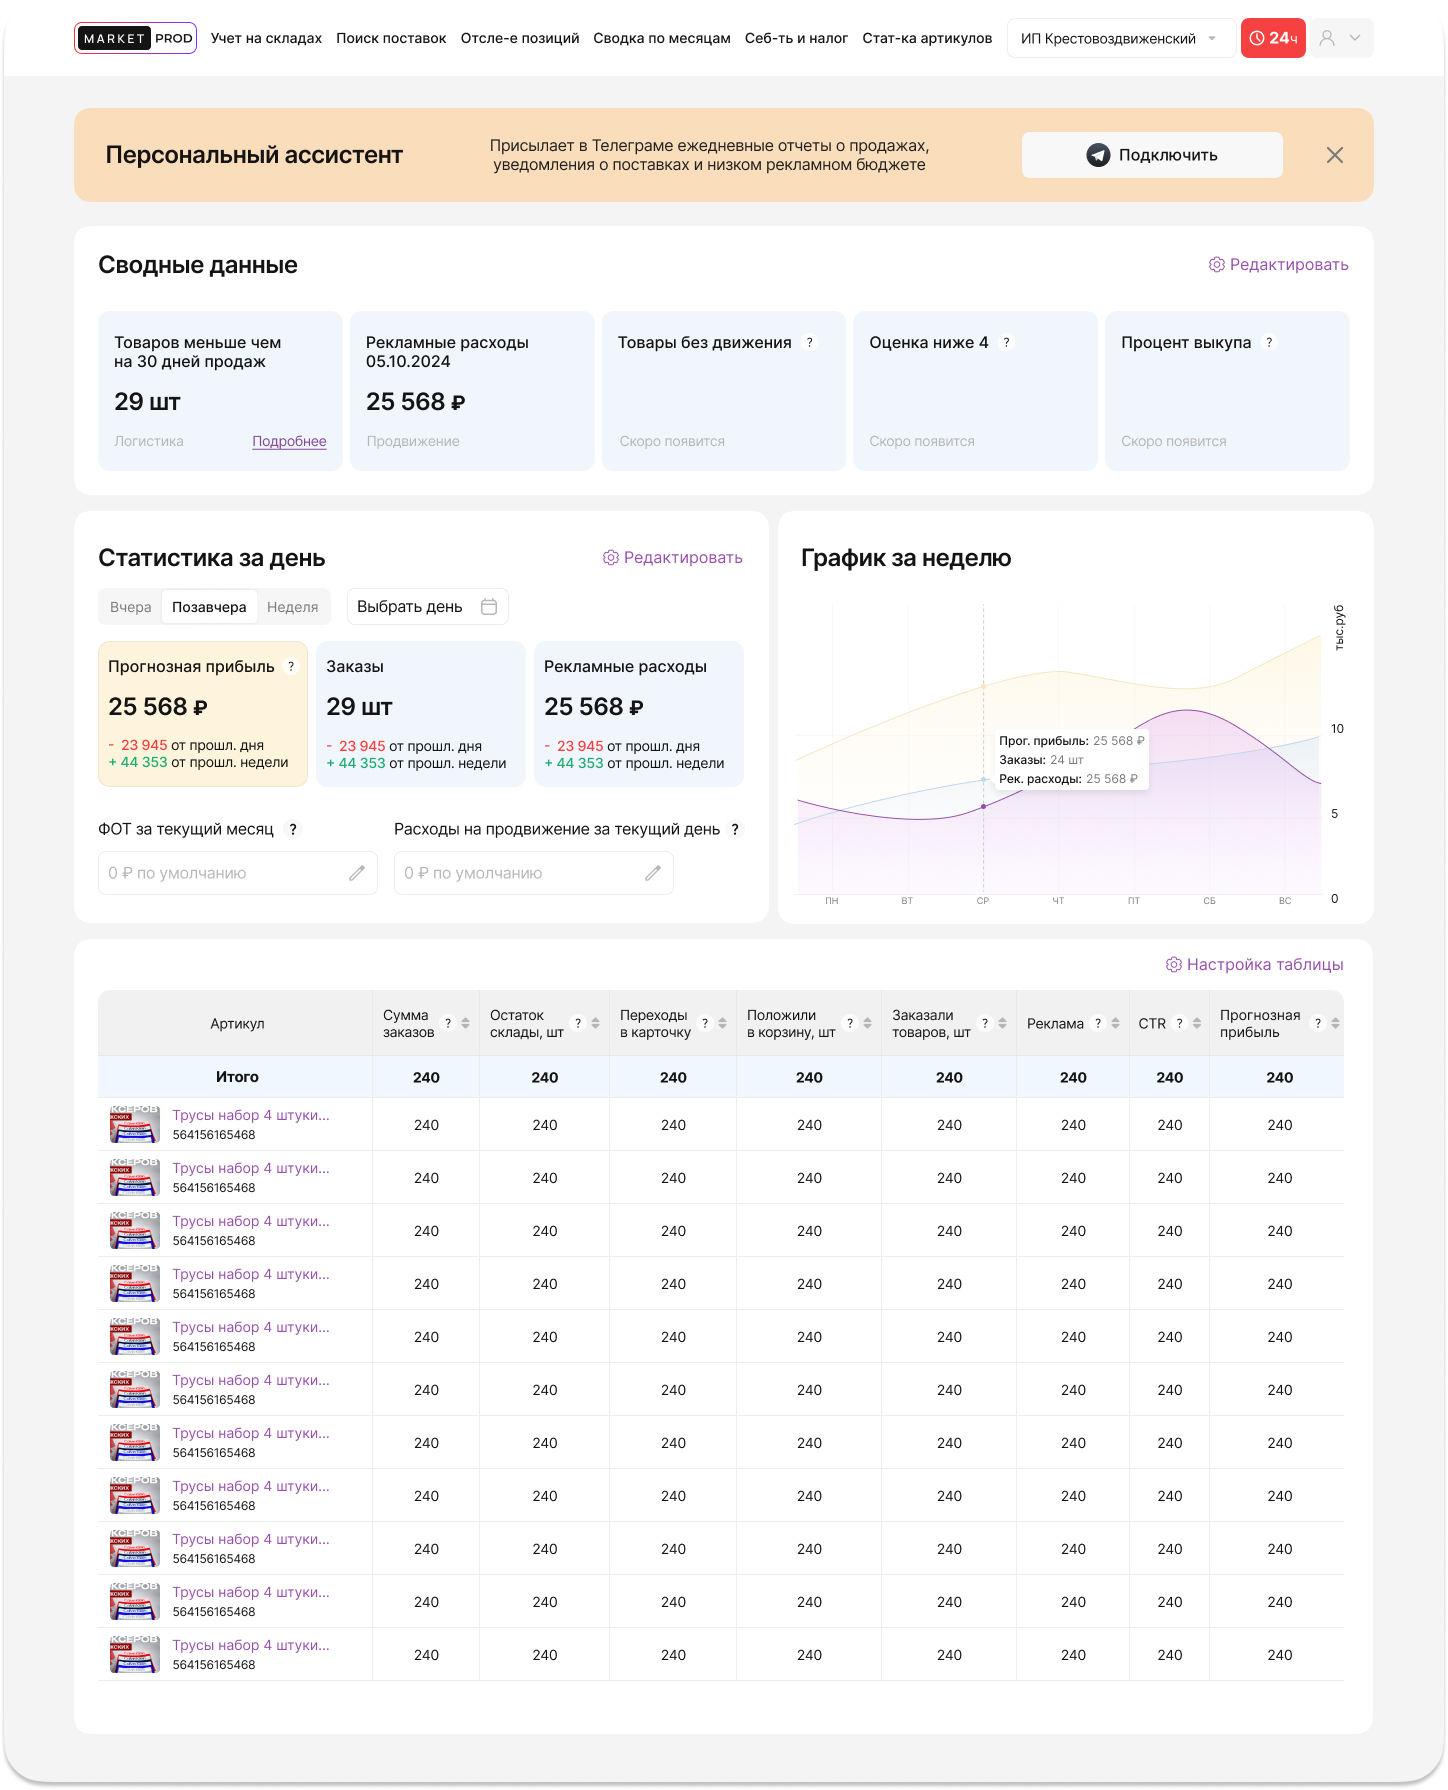Viewport: 1448px width, 1790px height.
Task: Click the Market Prod logo
Action: coord(135,38)
